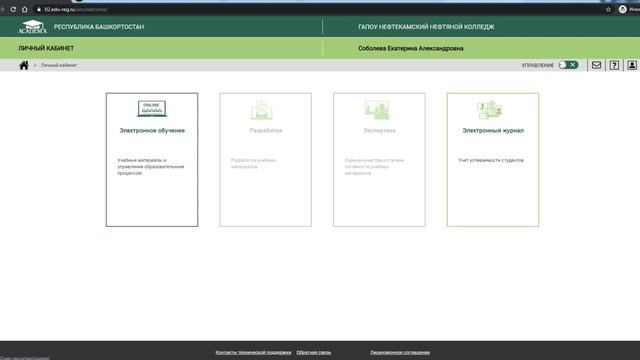The image size is (640, 360).
Task: Open messages with the envelope icon
Action: click(596, 65)
